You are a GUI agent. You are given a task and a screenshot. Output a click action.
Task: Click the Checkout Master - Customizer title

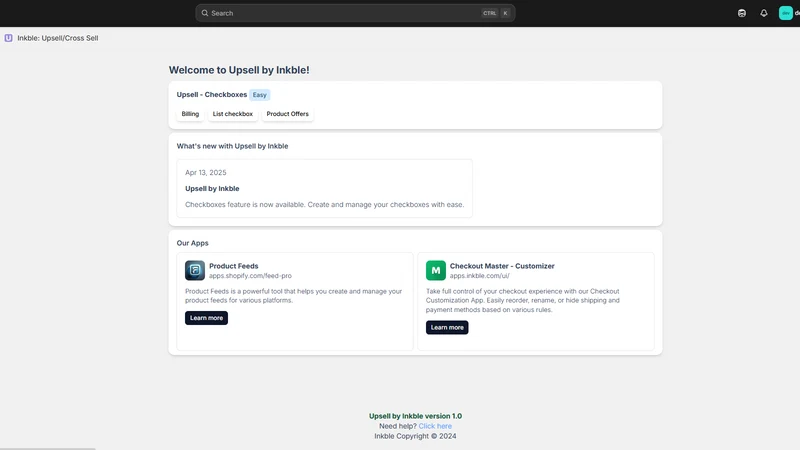(x=502, y=266)
